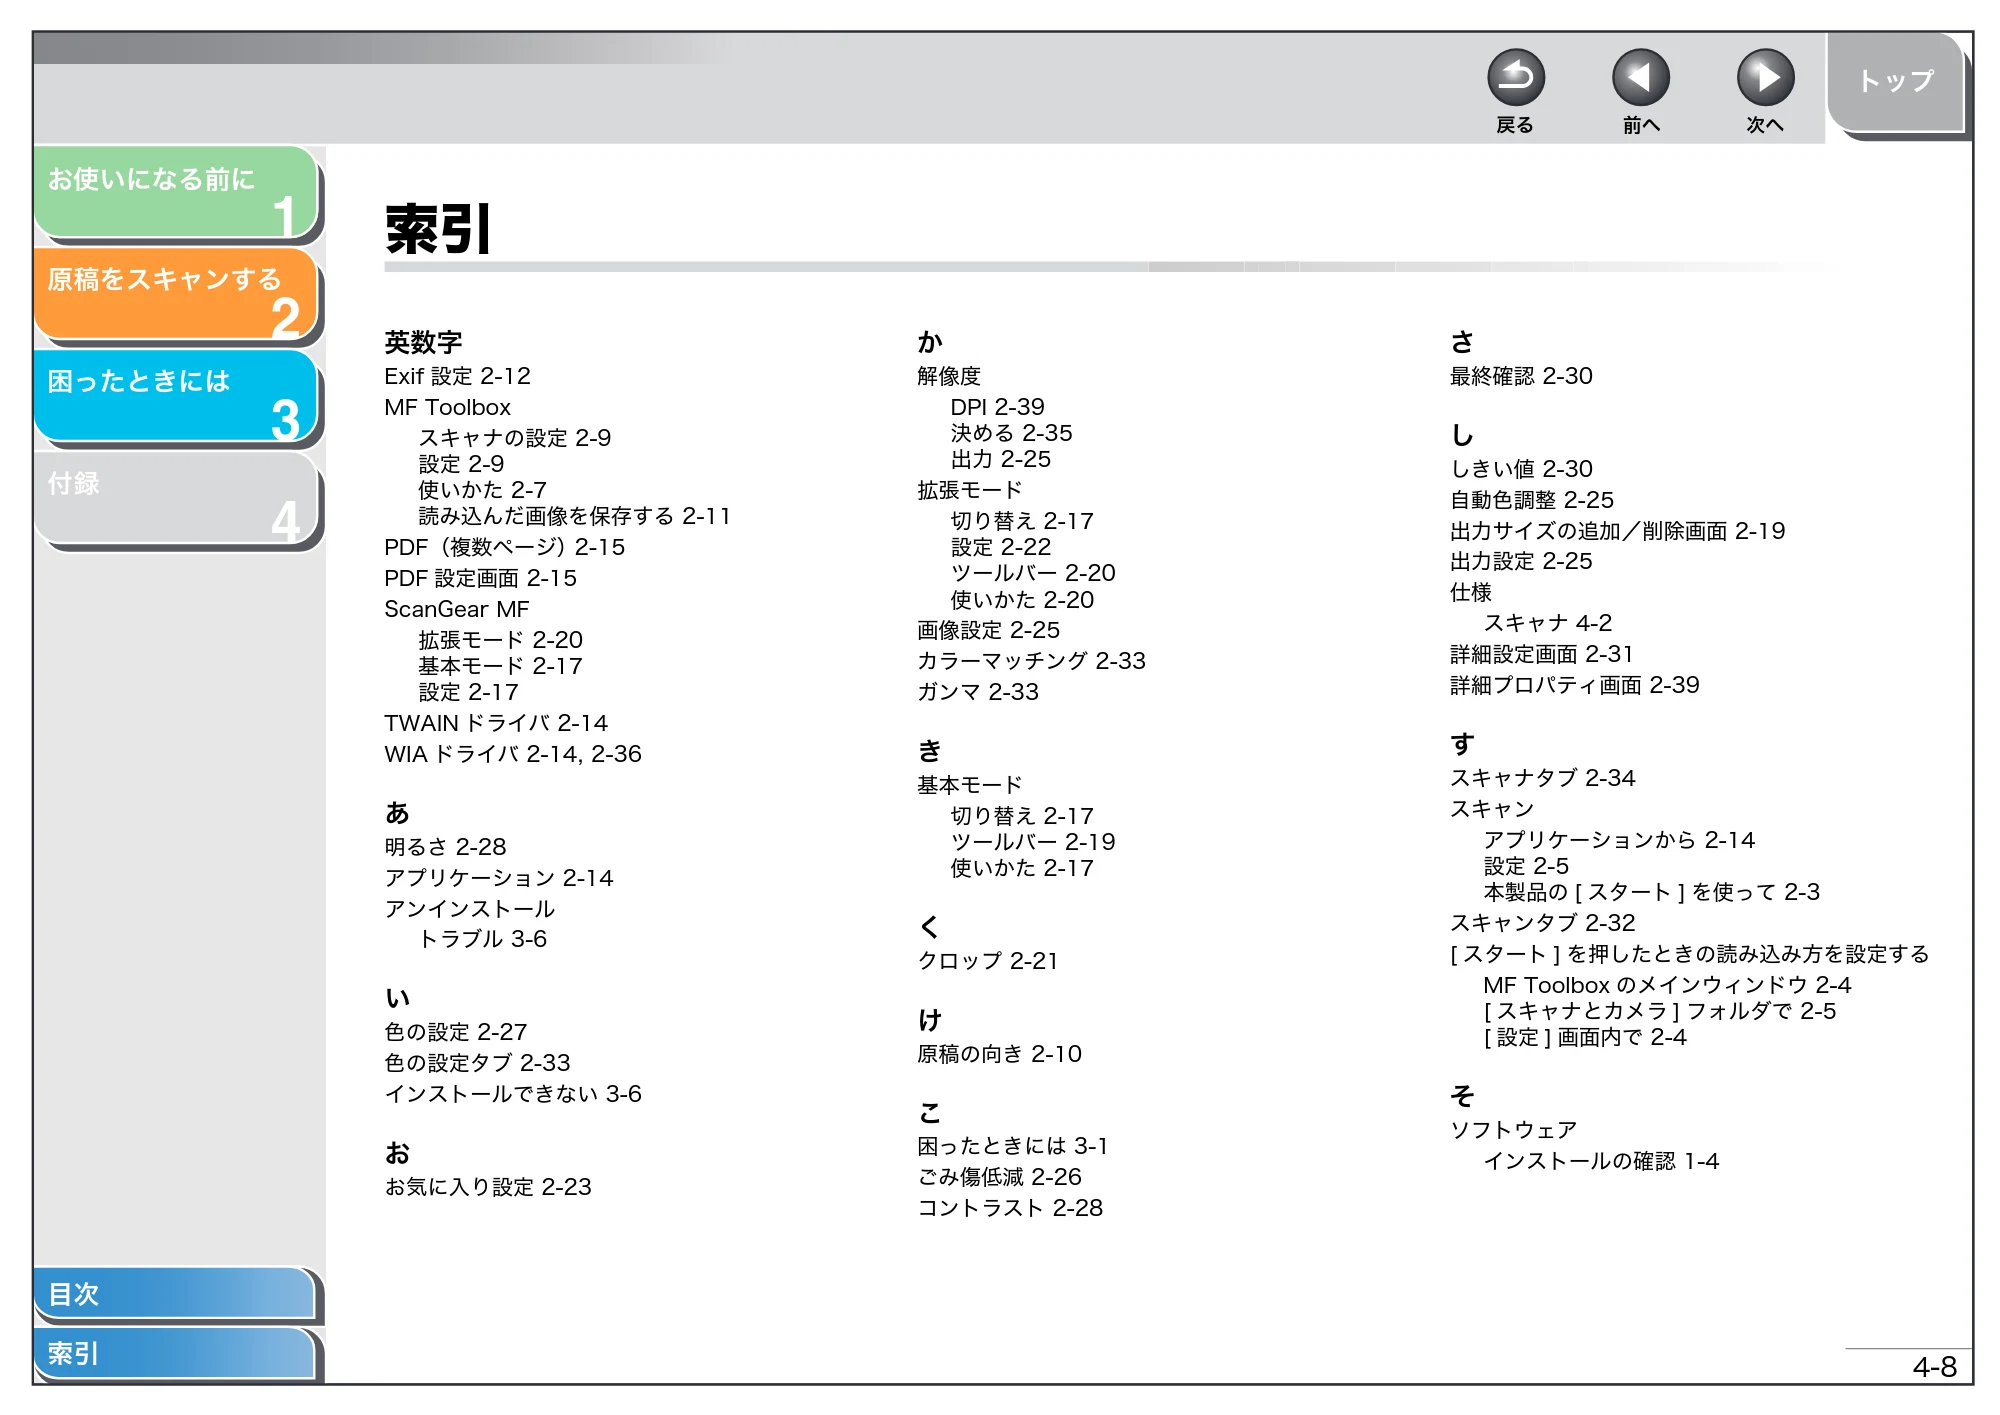This screenshot has height=1415, width=2000.
Task: Follow the 原稿の向き 2-10 entry
Action: pos(999,1054)
